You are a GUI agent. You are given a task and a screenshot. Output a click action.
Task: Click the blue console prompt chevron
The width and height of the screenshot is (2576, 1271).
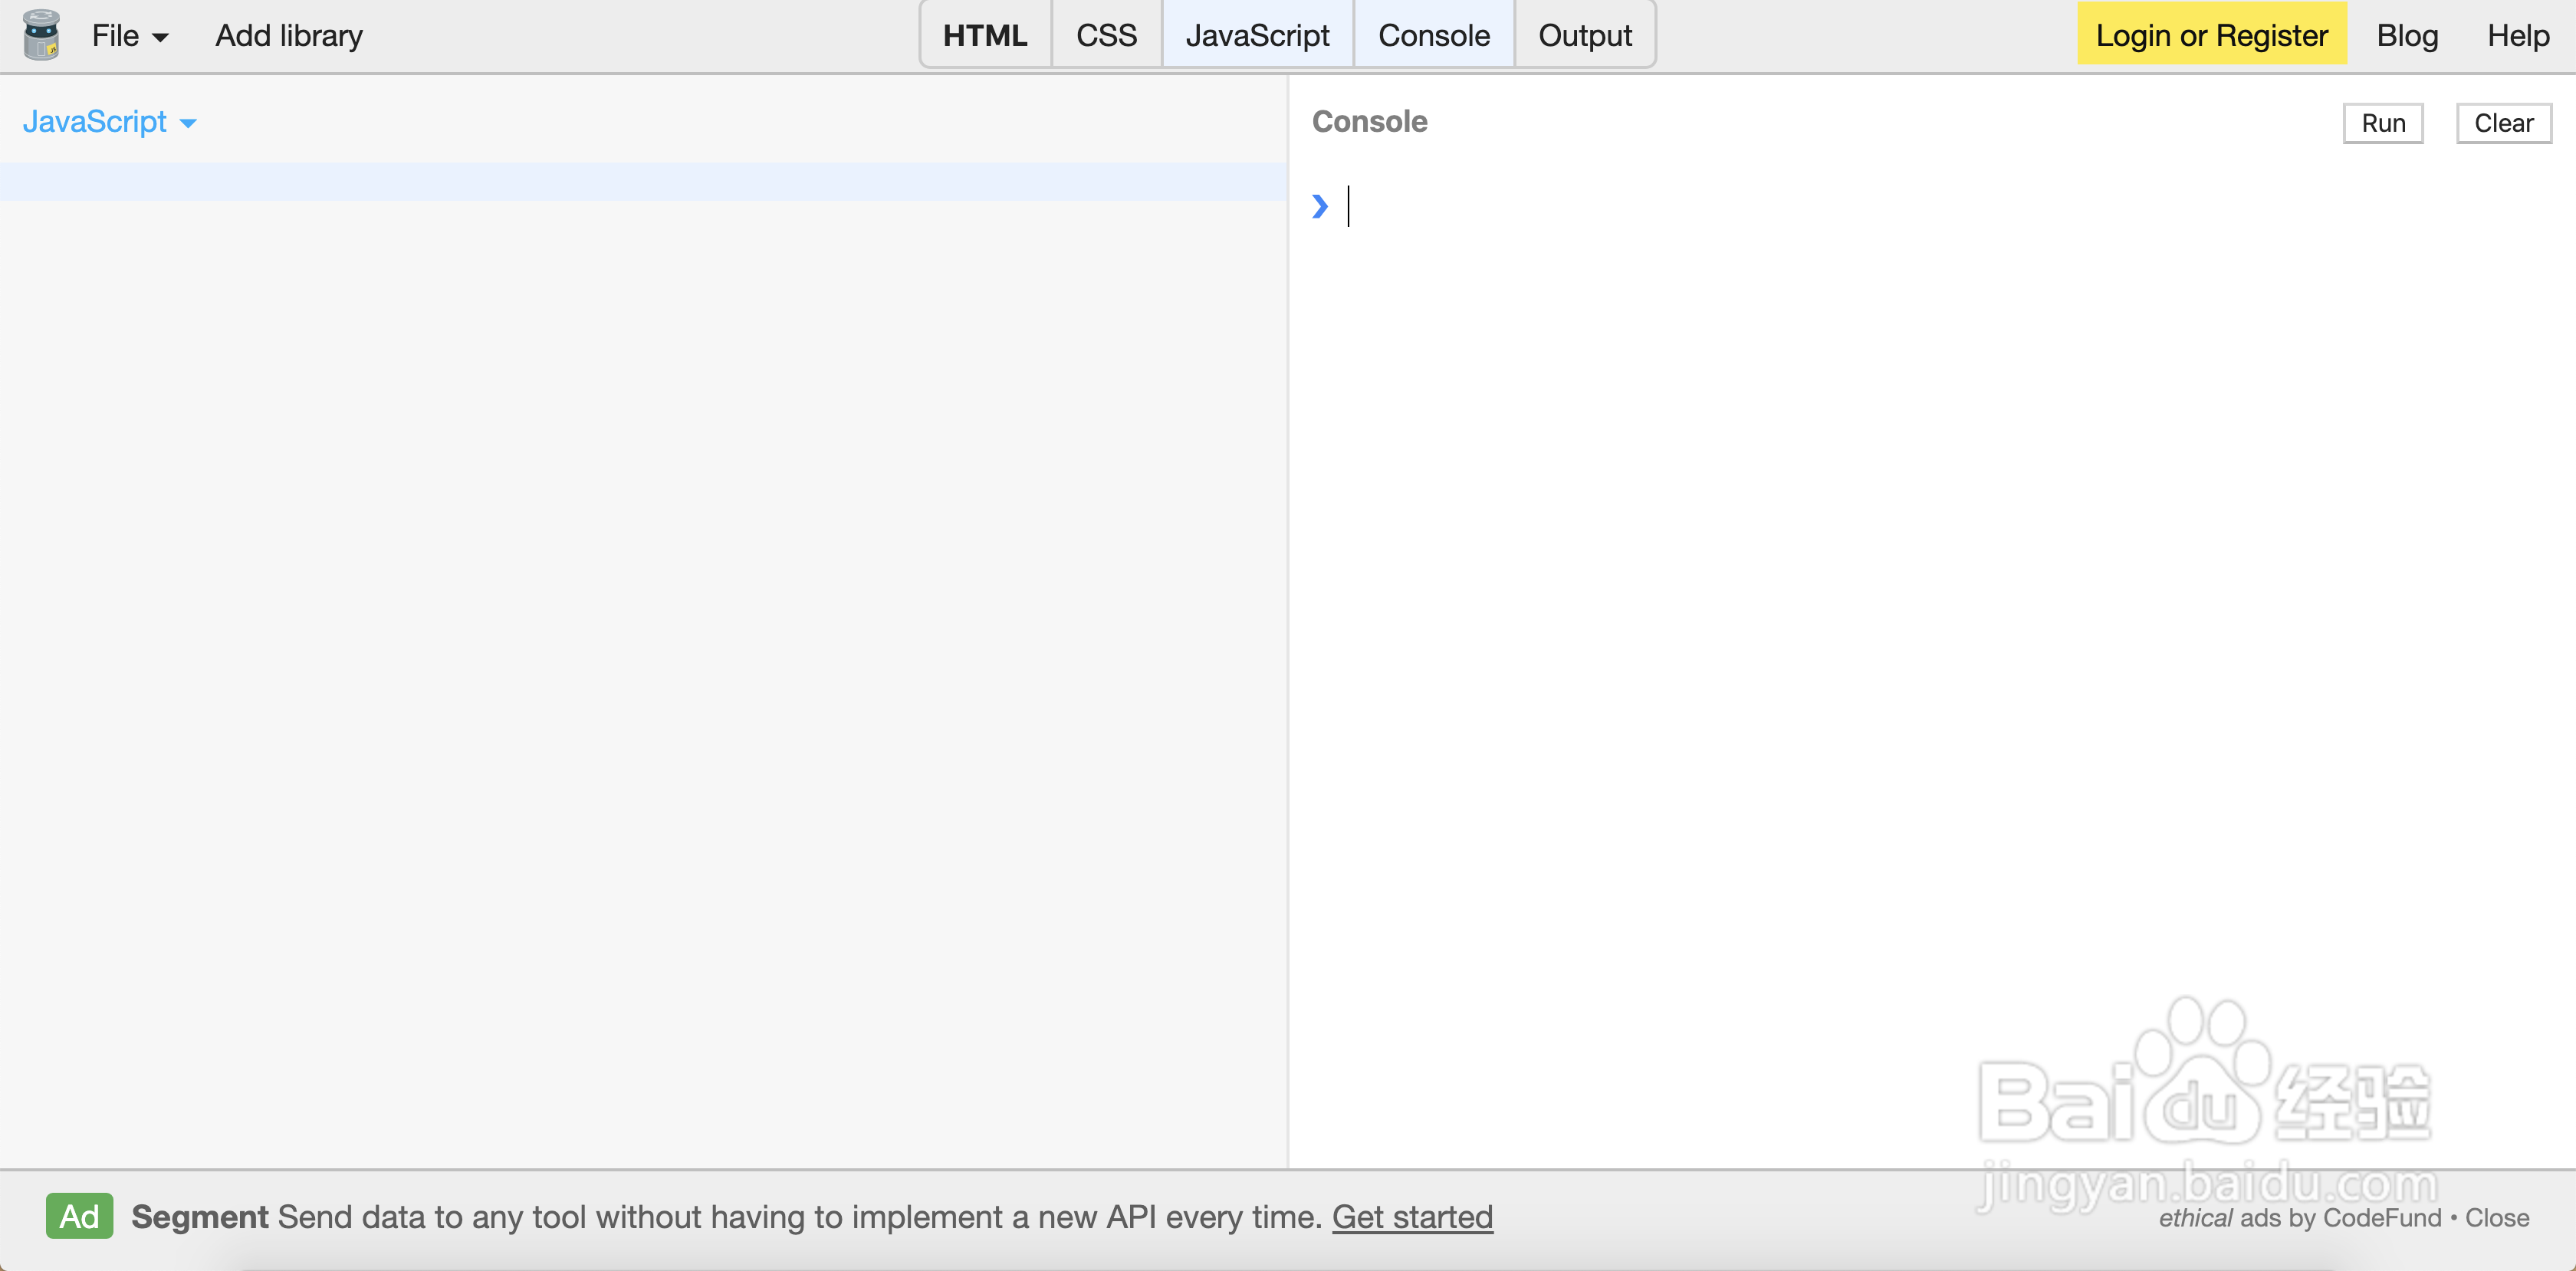[x=1320, y=206]
